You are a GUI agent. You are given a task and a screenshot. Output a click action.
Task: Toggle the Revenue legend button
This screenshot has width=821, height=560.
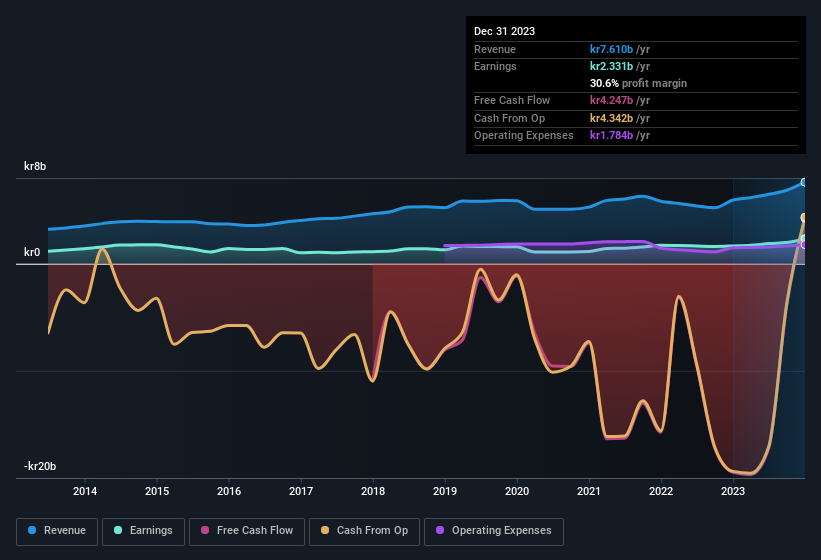click(x=57, y=531)
